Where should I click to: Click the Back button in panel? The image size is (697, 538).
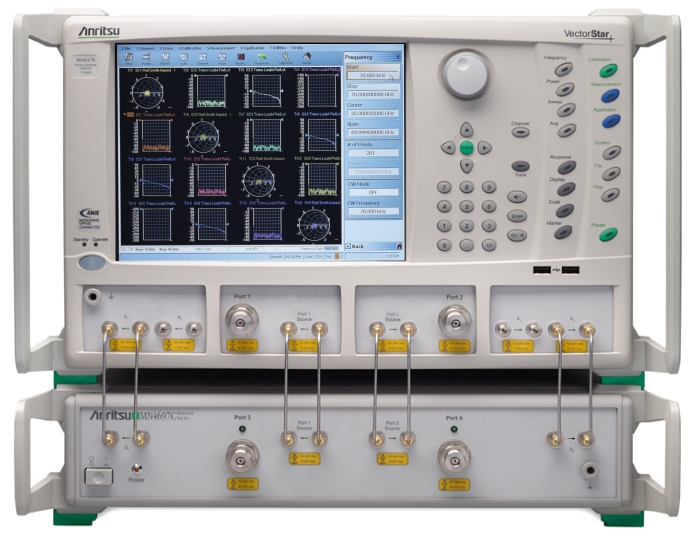[x=355, y=246]
